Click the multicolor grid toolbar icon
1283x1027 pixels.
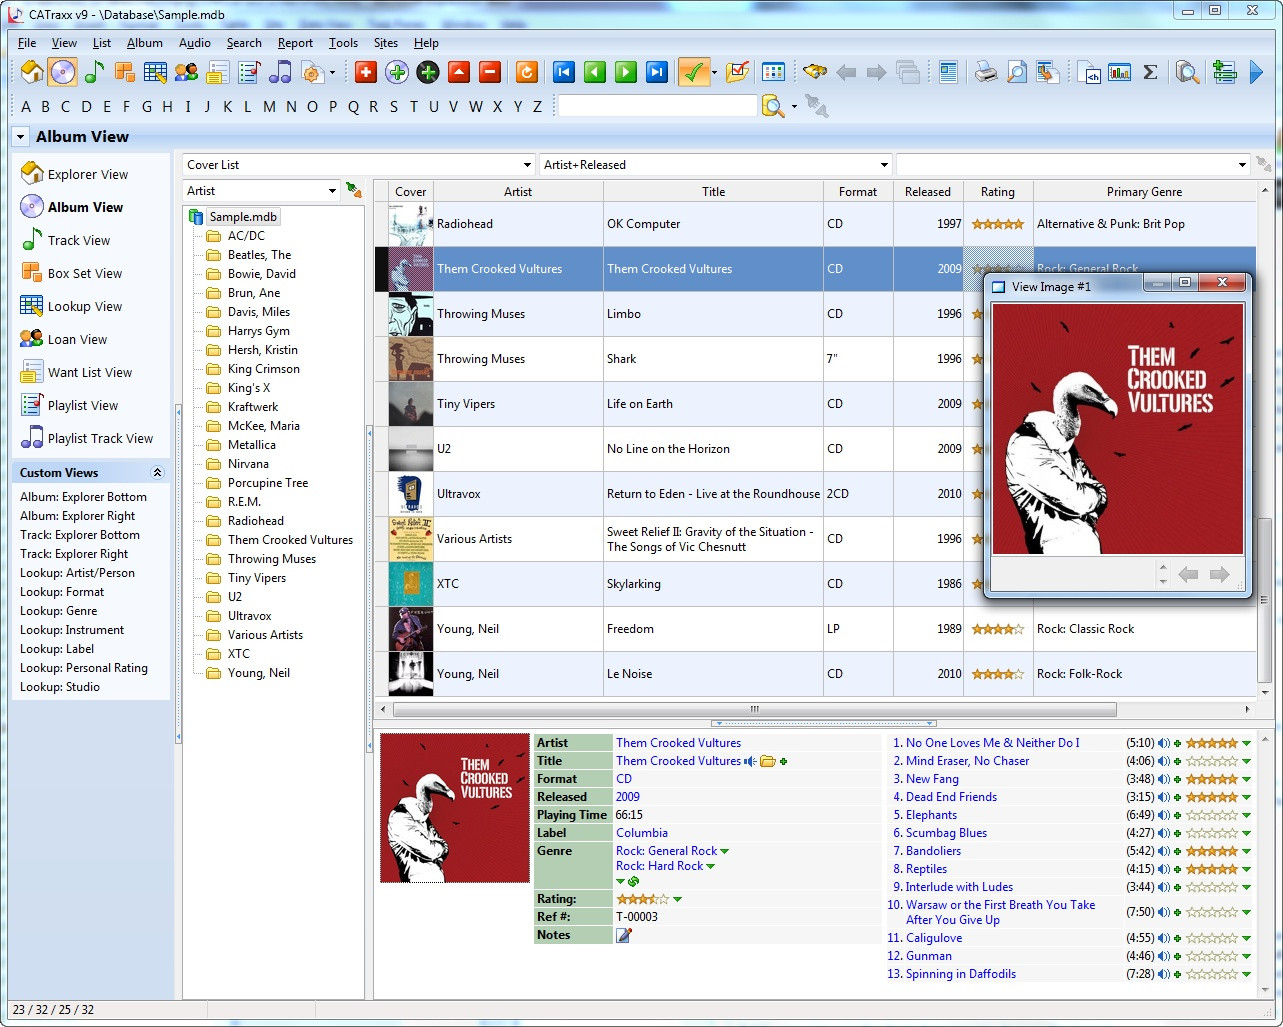coord(773,72)
